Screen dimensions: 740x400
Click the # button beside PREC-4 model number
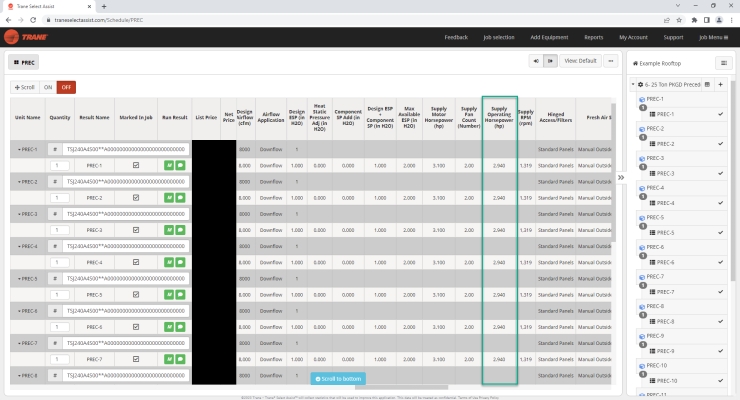[55, 246]
